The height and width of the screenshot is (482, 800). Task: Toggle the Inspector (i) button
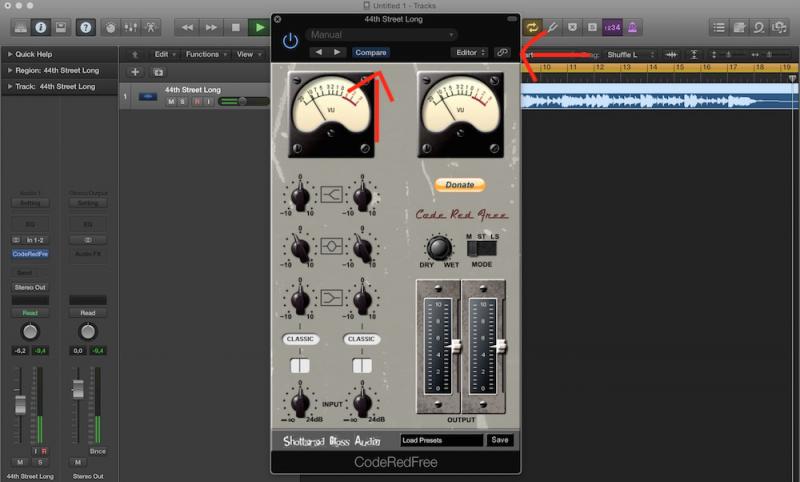41,27
